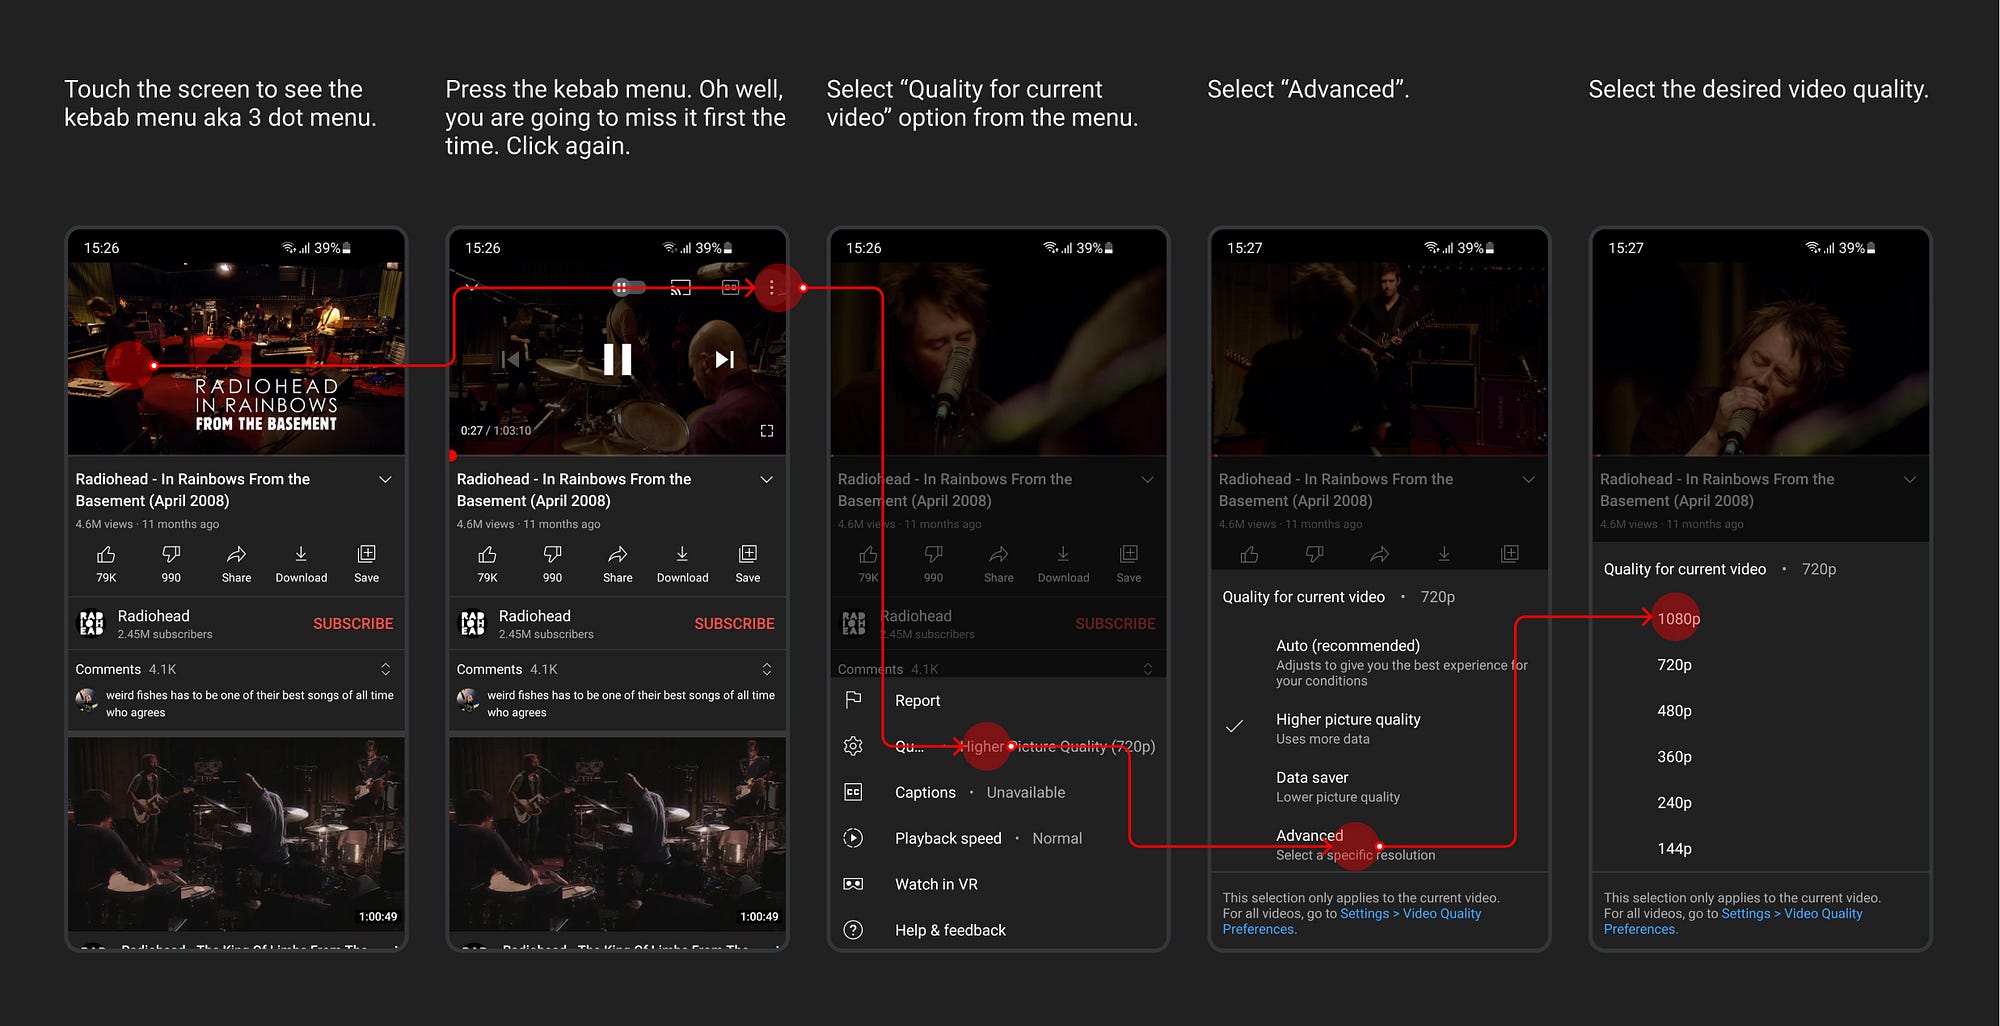The height and width of the screenshot is (1026, 2000).
Task: Tap the Download icon in the second phone
Action: point(682,555)
